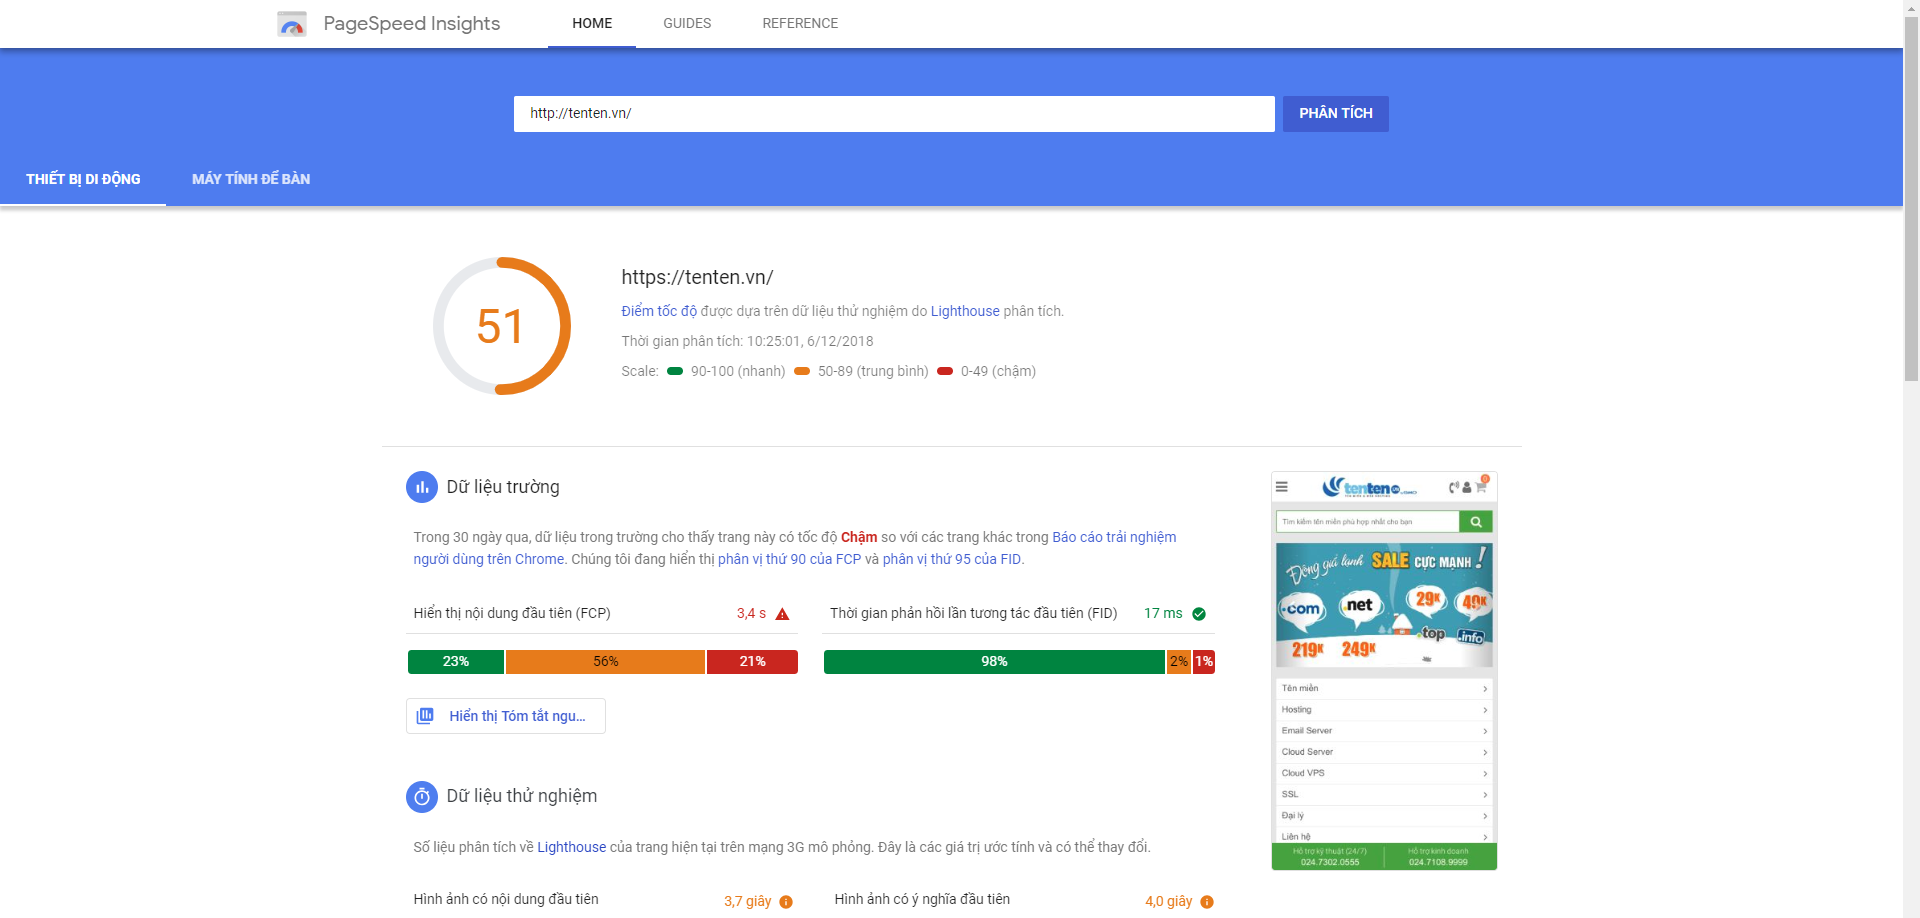Click the 17 ms FID value

(1163, 614)
